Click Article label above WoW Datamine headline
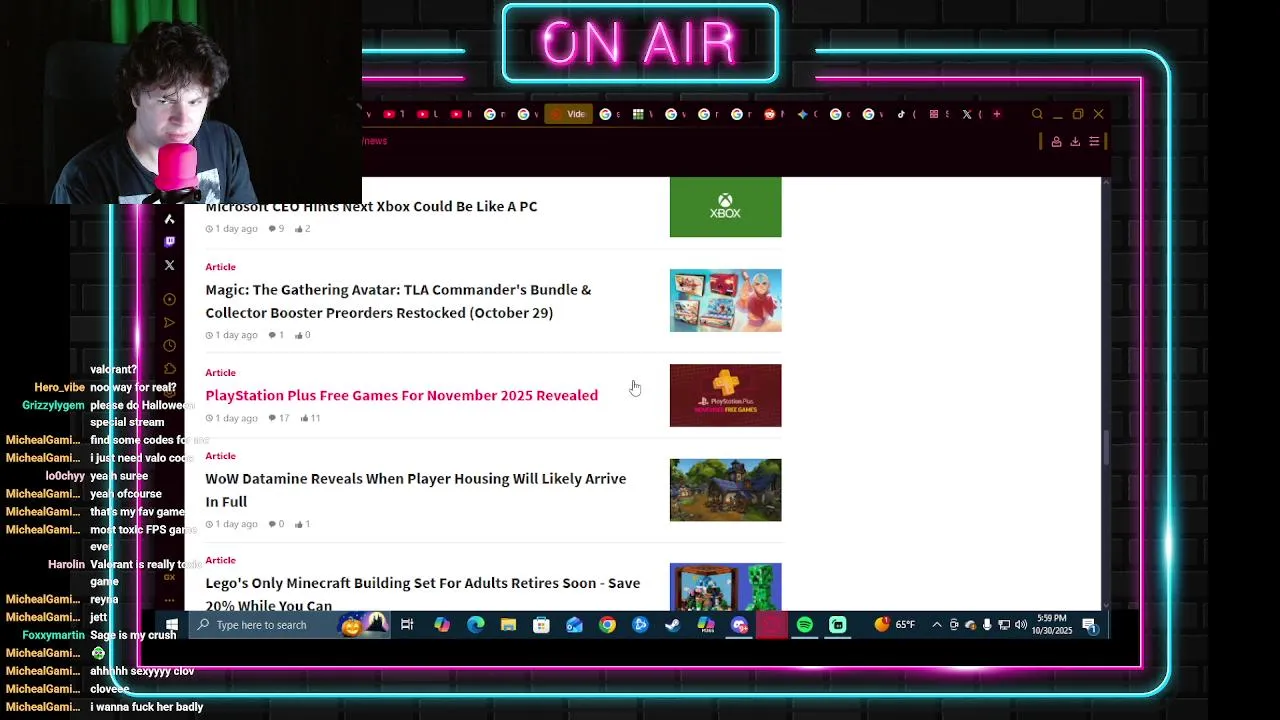 220,456
